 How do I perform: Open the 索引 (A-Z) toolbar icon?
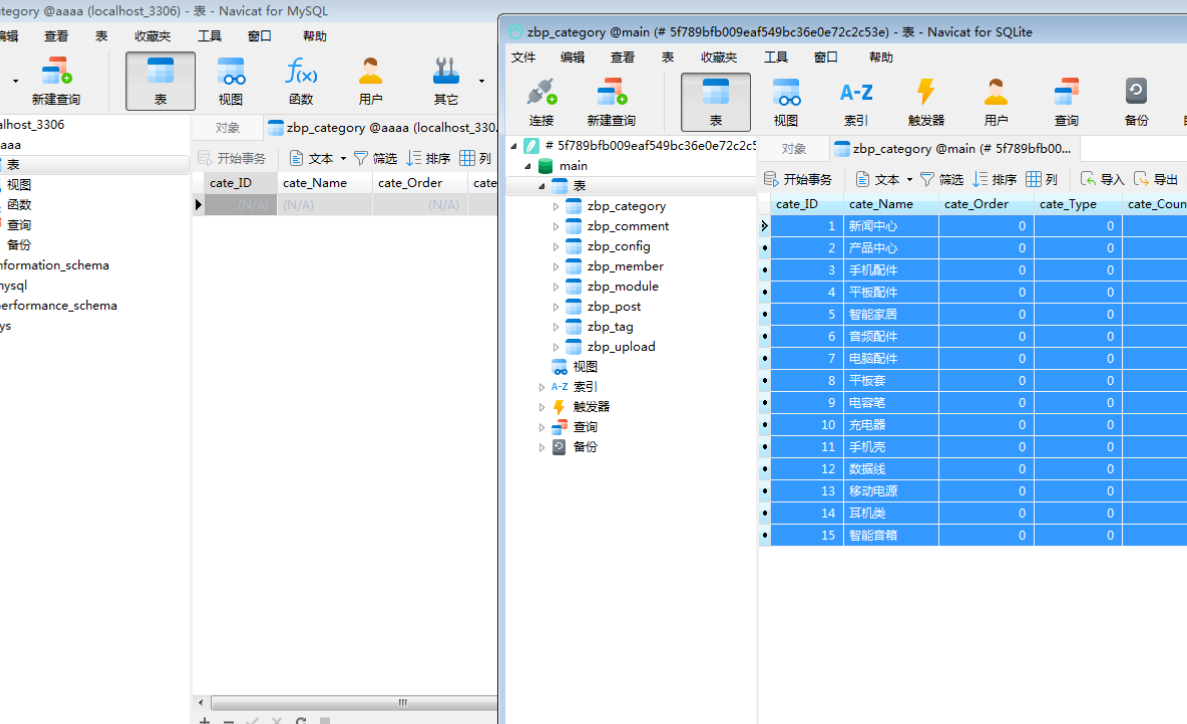coord(856,101)
